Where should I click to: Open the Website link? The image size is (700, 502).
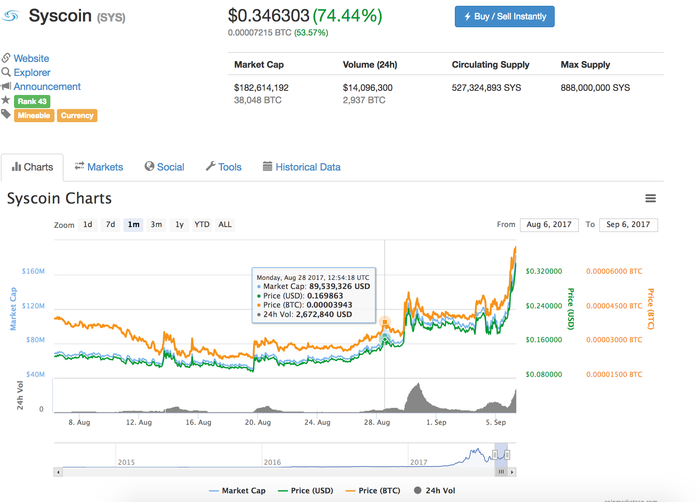tap(31, 58)
